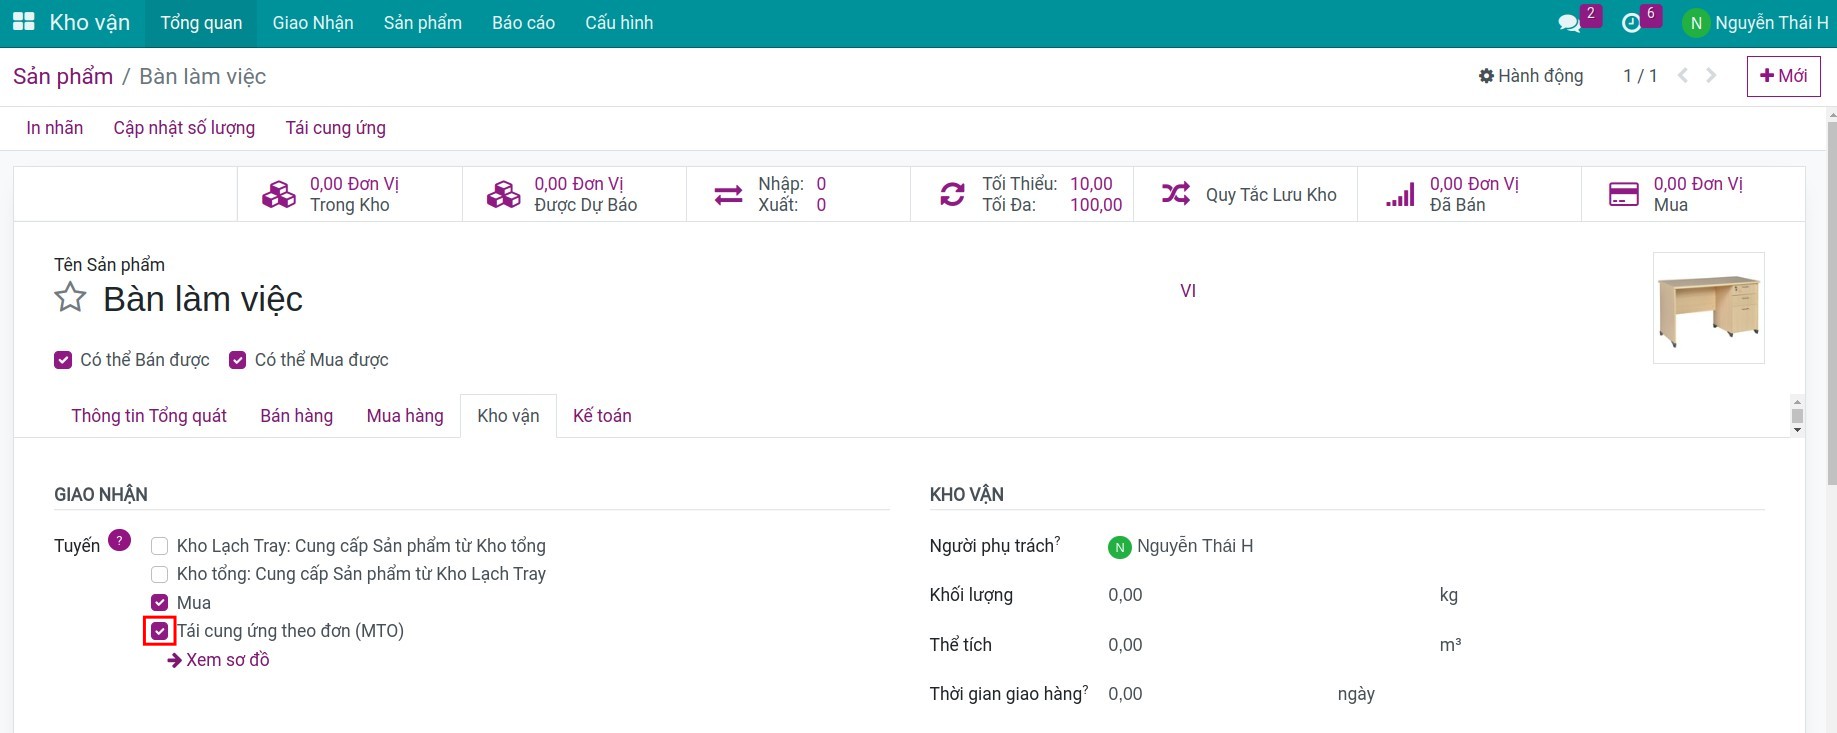Viewport: 1837px width, 733px height.
Task: Click the Trong Kho stock cubes icon
Action: click(279, 194)
